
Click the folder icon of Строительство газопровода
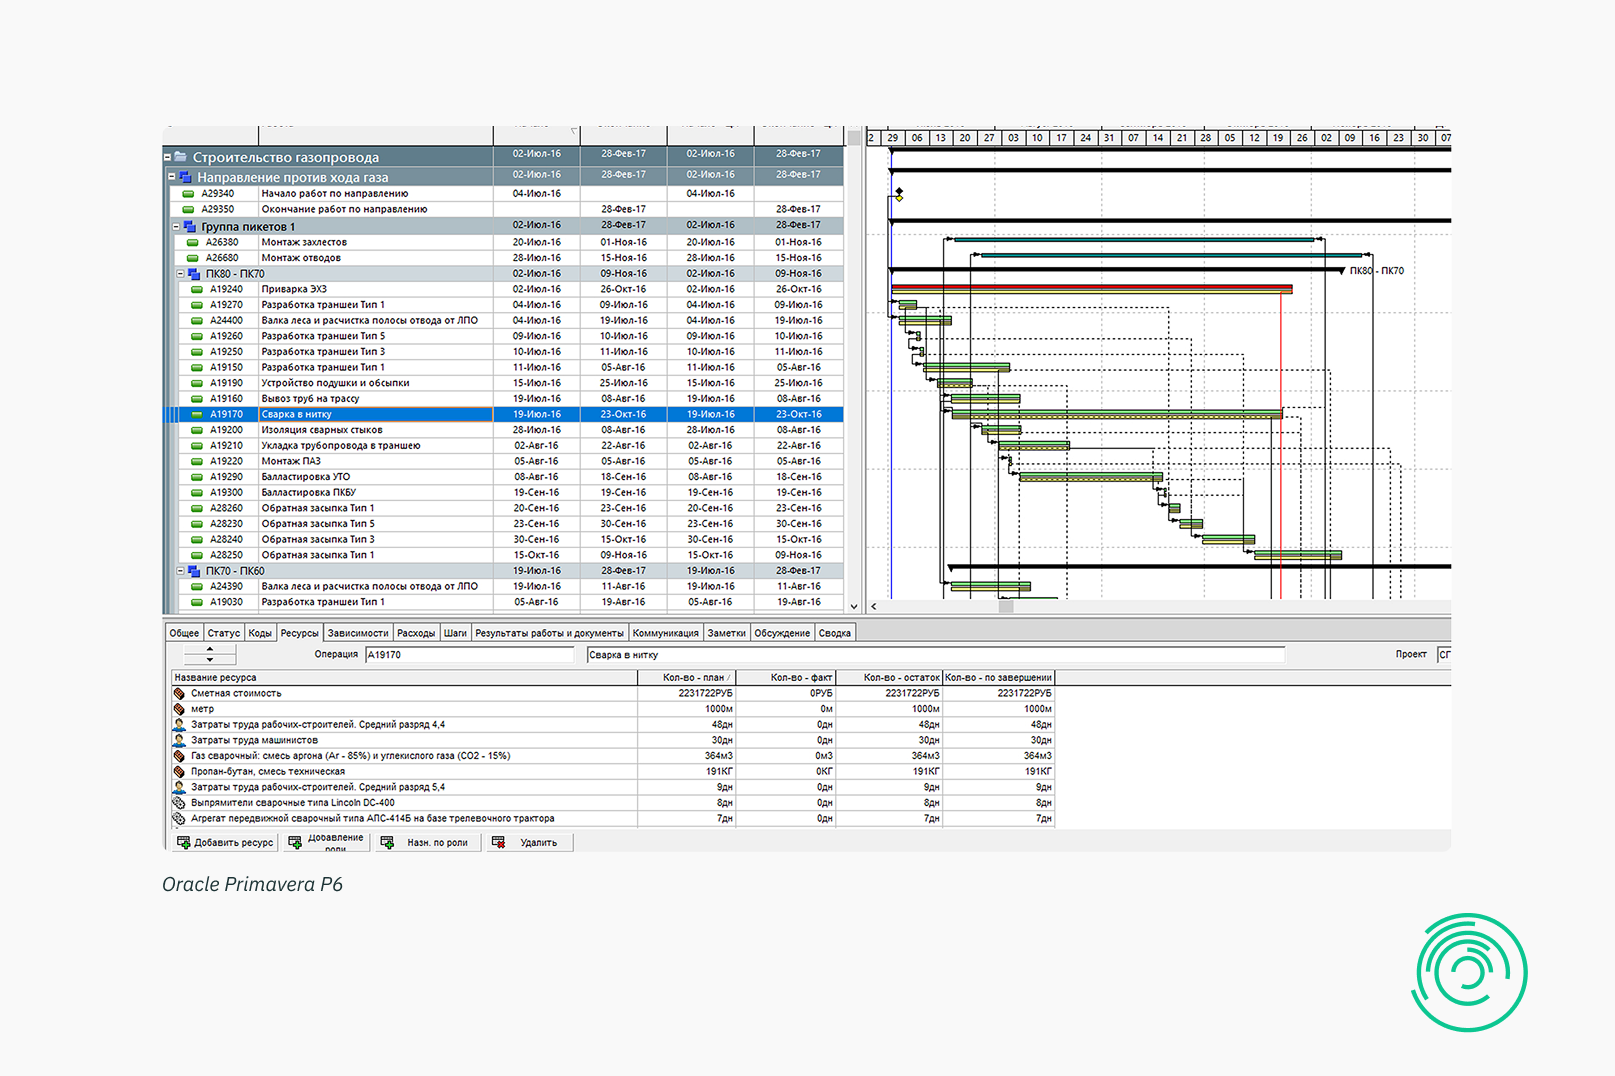(181, 157)
